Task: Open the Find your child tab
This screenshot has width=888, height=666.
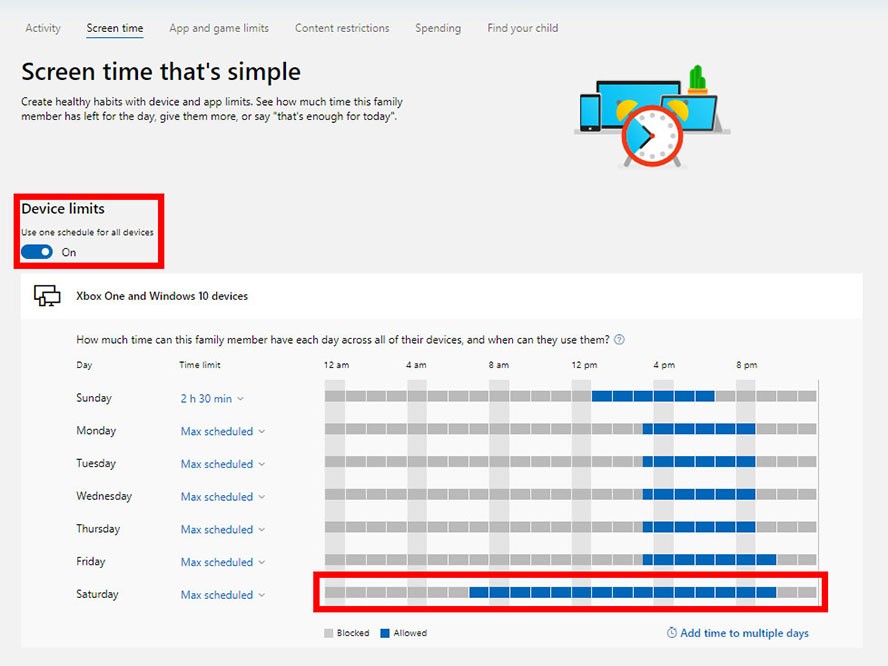Action: coord(522,28)
